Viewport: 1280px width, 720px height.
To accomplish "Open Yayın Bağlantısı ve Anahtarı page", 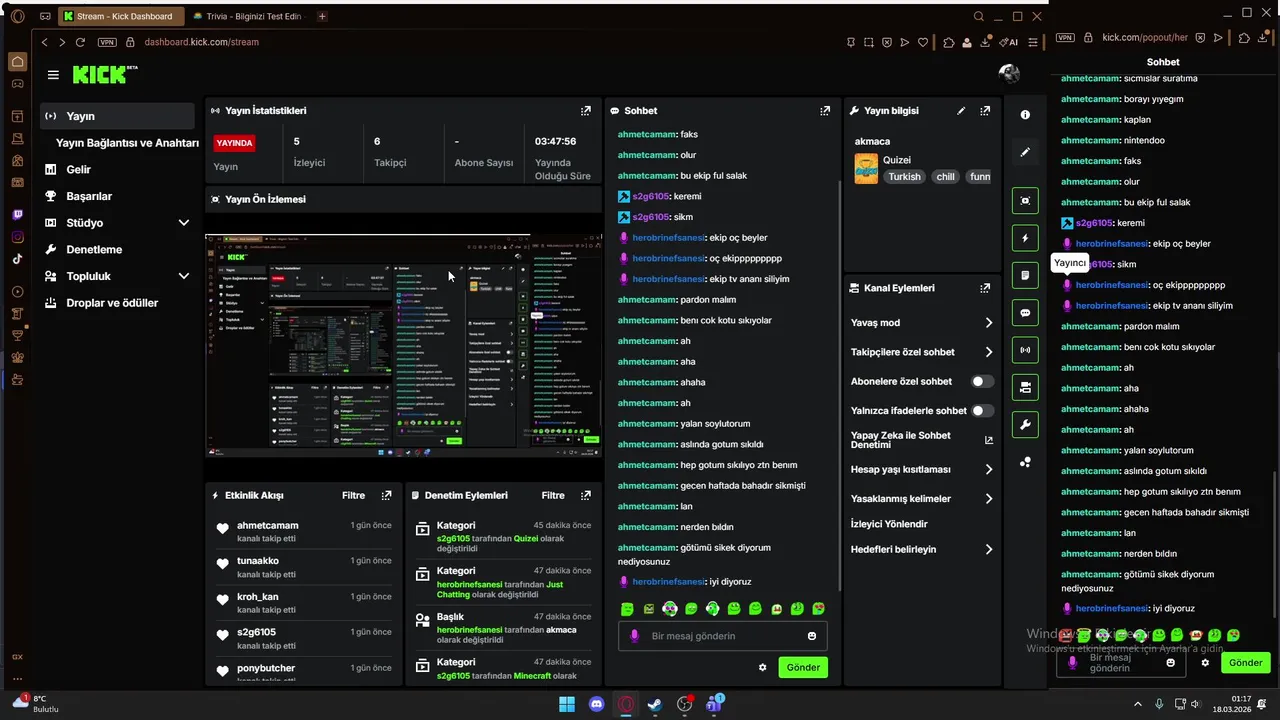I will (x=127, y=143).
